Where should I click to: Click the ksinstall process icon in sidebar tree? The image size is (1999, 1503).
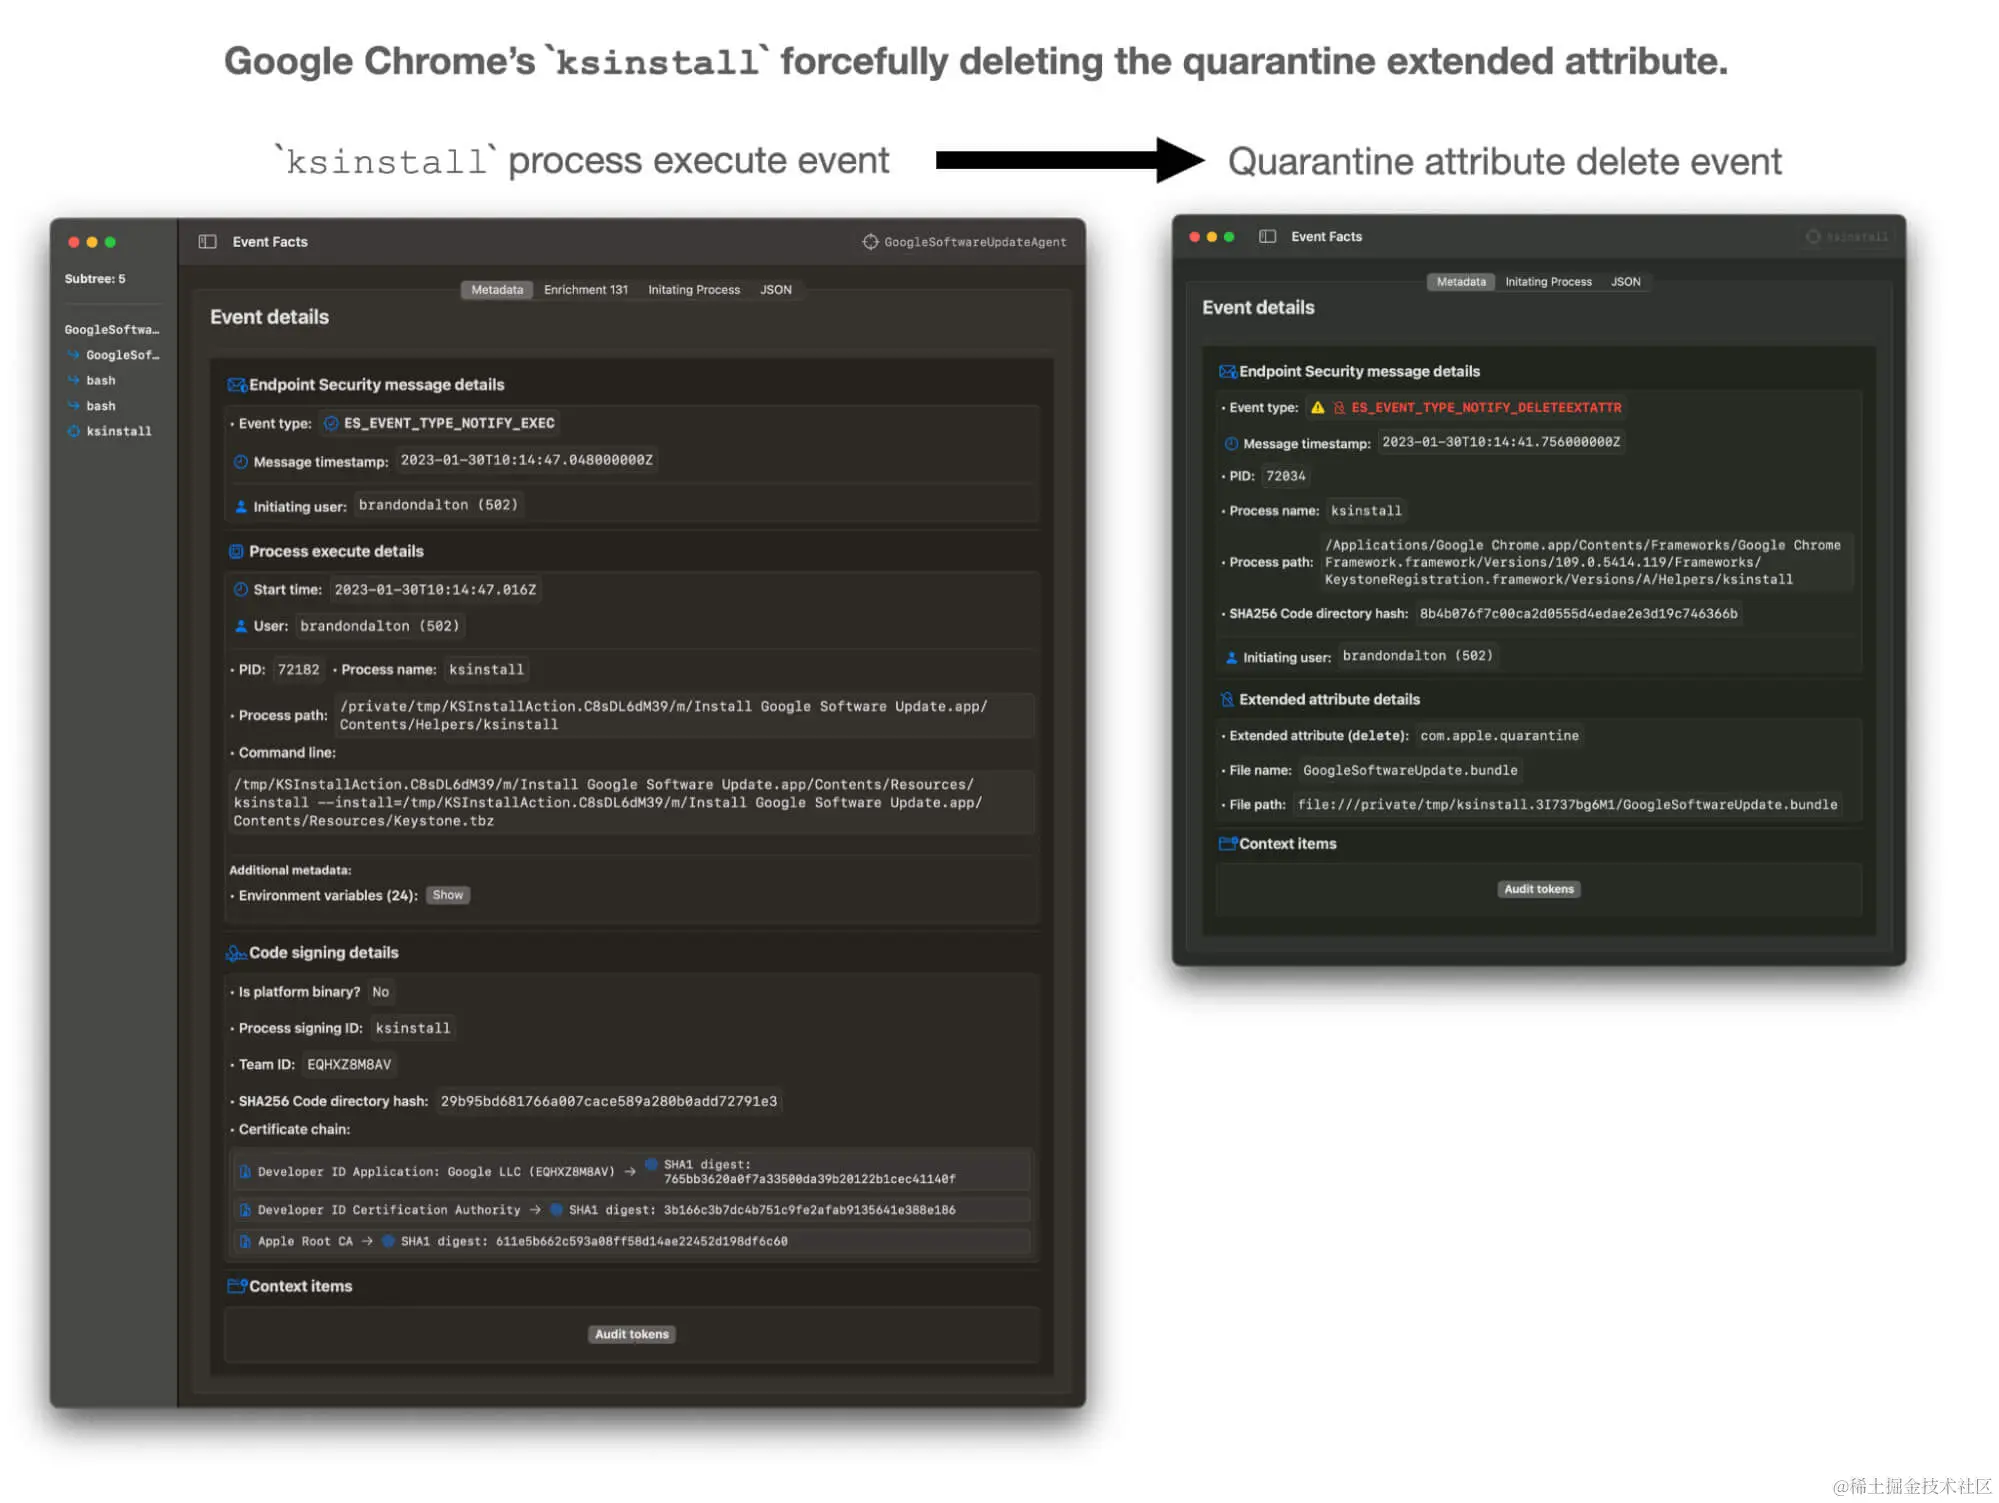(x=73, y=431)
